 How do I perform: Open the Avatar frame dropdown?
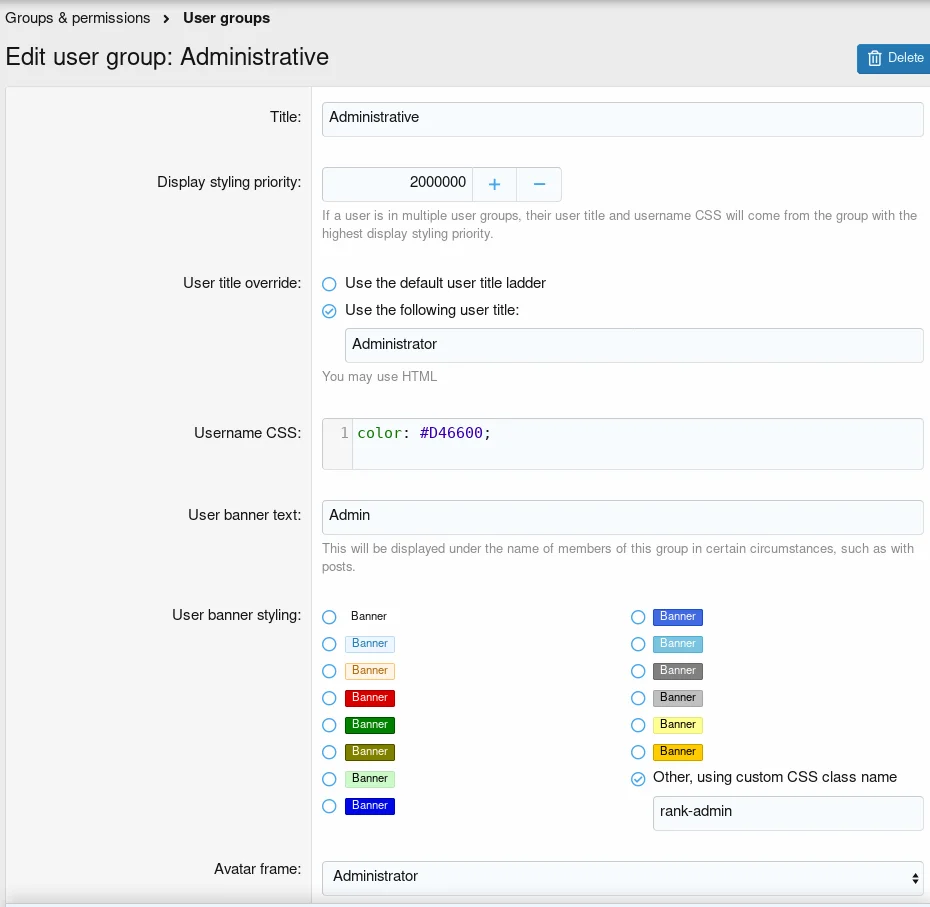(622, 877)
